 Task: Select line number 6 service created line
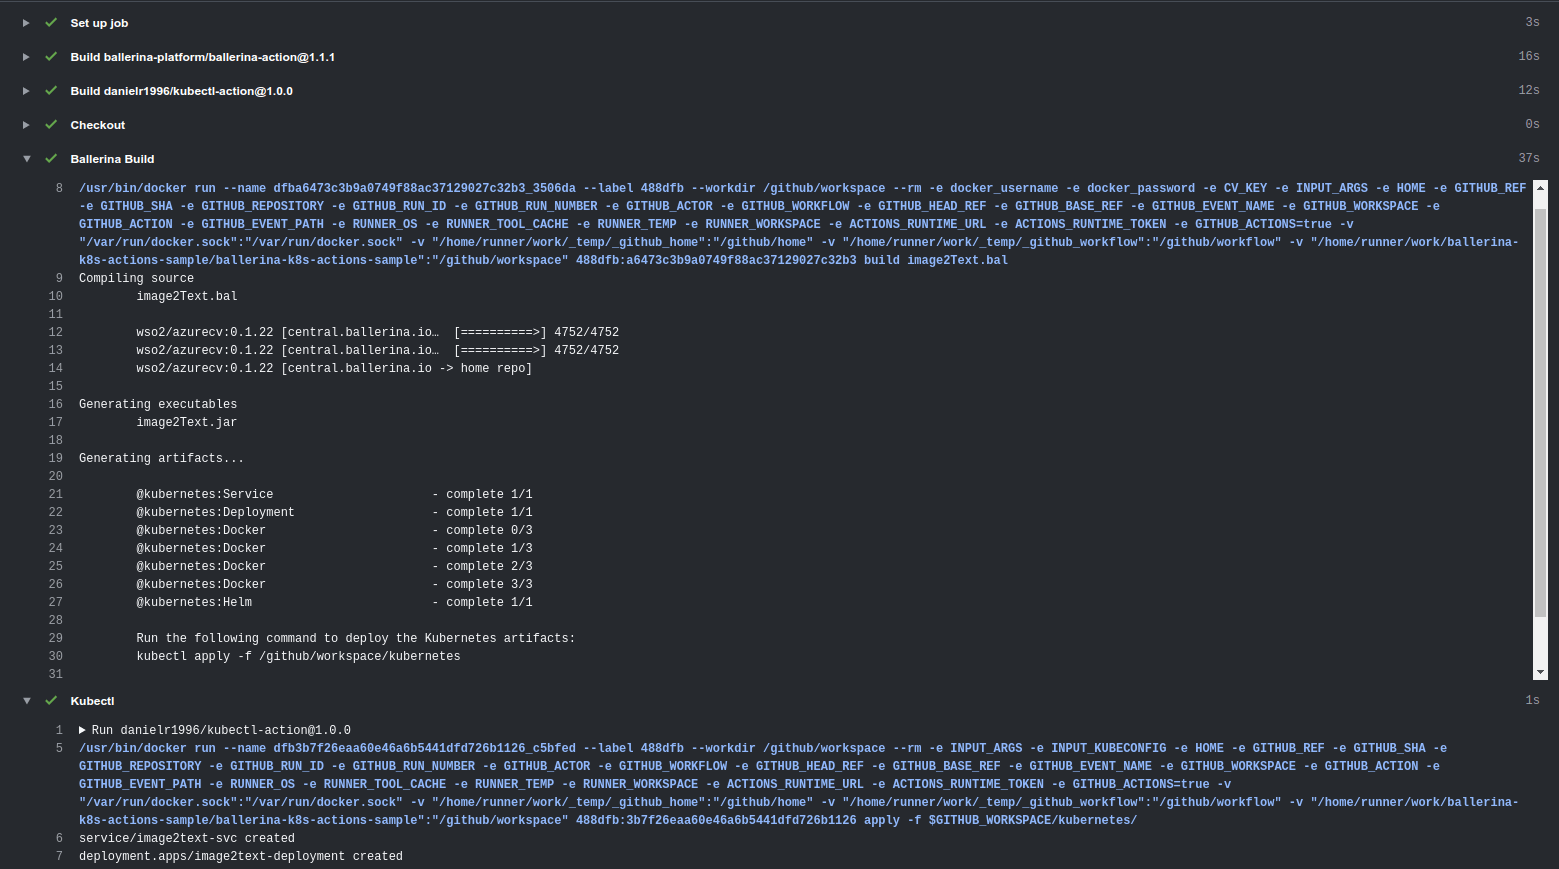pyautogui.click(x=59, y=838)
